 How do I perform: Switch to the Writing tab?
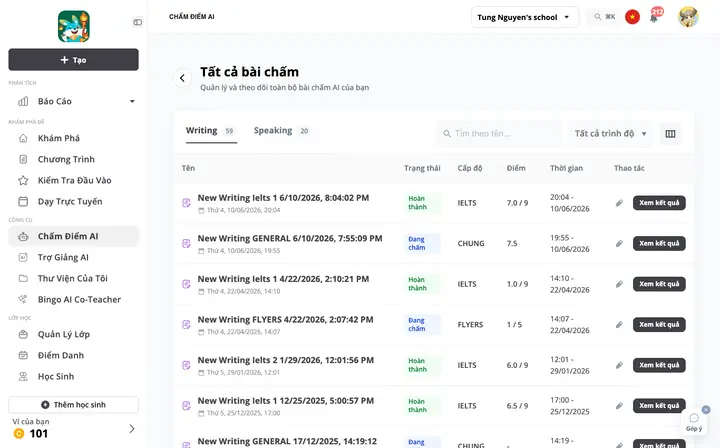211,131
